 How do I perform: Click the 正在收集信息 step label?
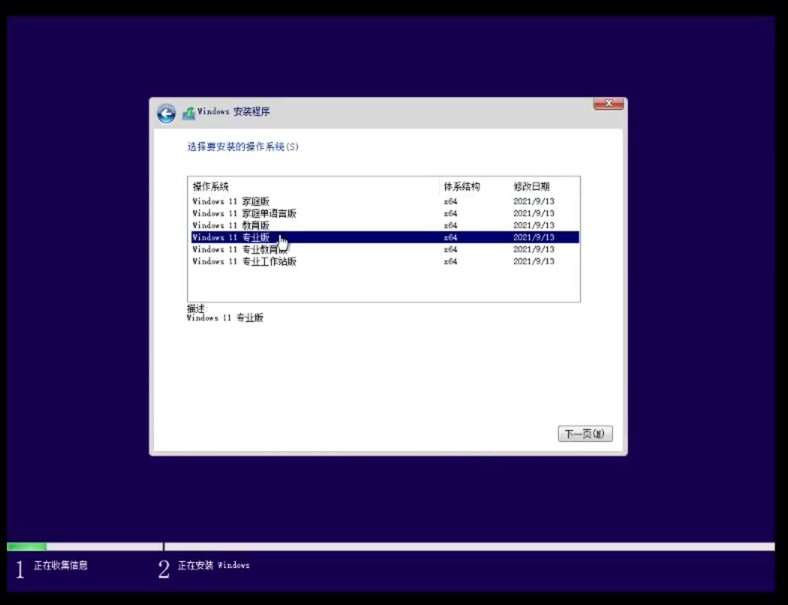coord(61,565)
